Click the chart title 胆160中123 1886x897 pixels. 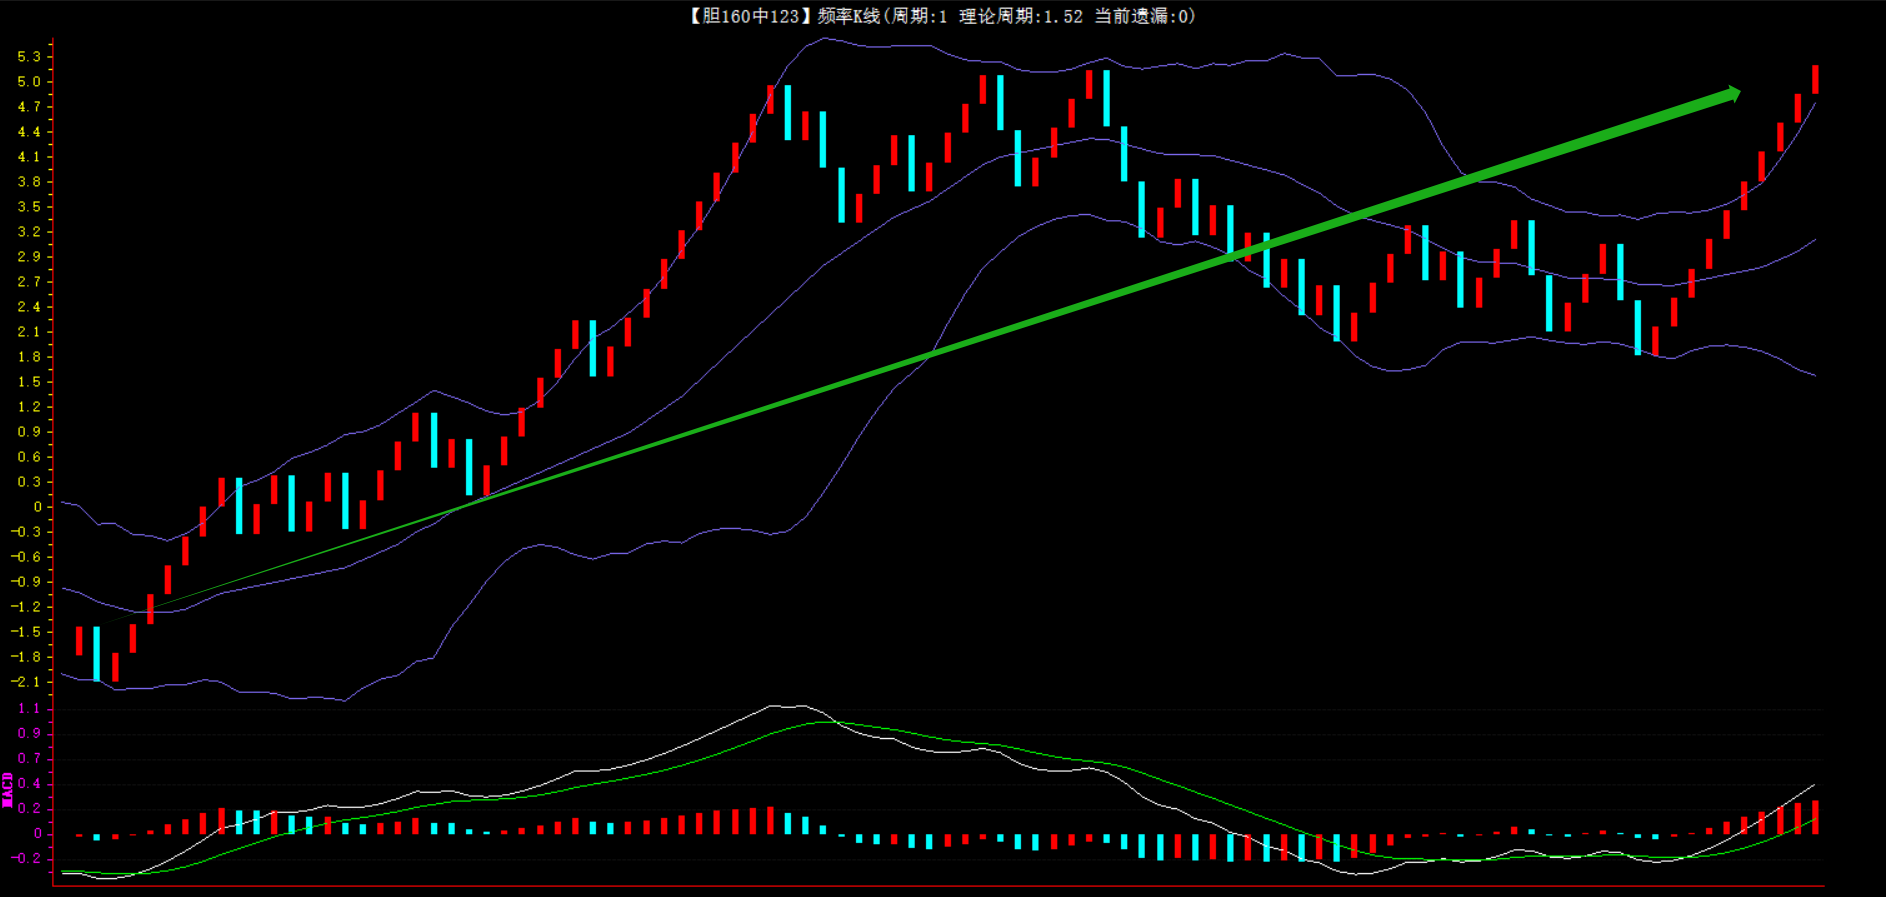(x=745, y=16)
